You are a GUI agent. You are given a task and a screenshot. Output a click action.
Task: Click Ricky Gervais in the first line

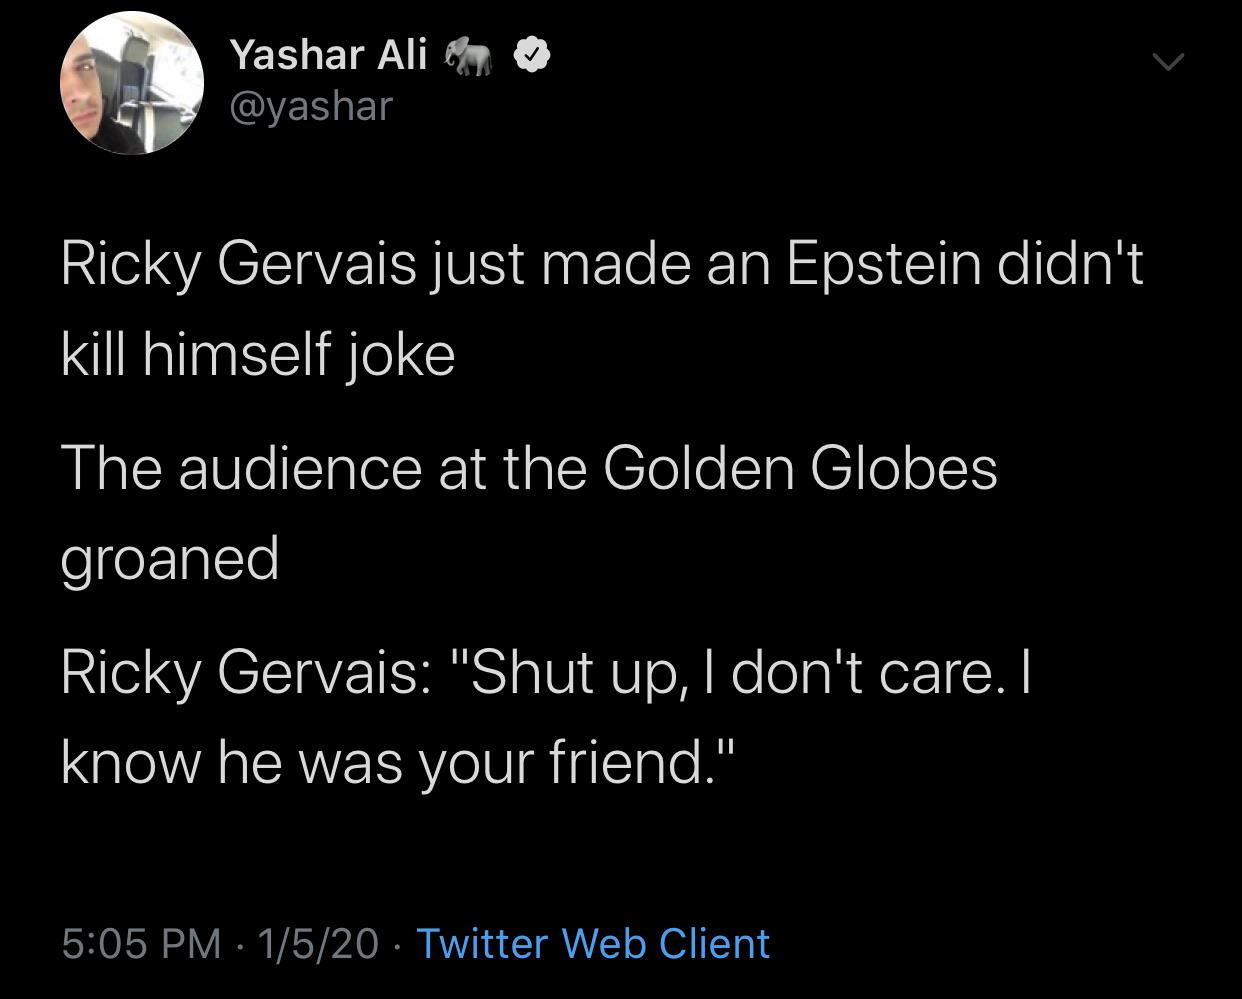[x=239, y=265]
